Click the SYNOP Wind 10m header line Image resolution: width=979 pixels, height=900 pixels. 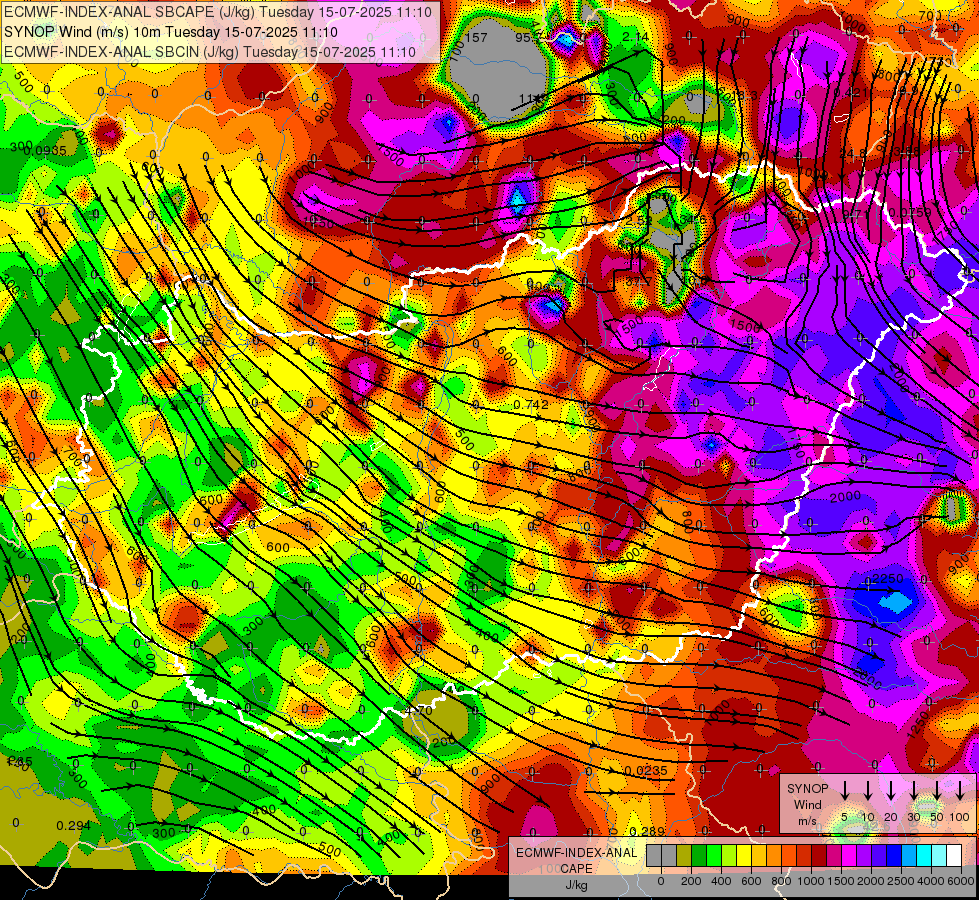click(171, 32)
